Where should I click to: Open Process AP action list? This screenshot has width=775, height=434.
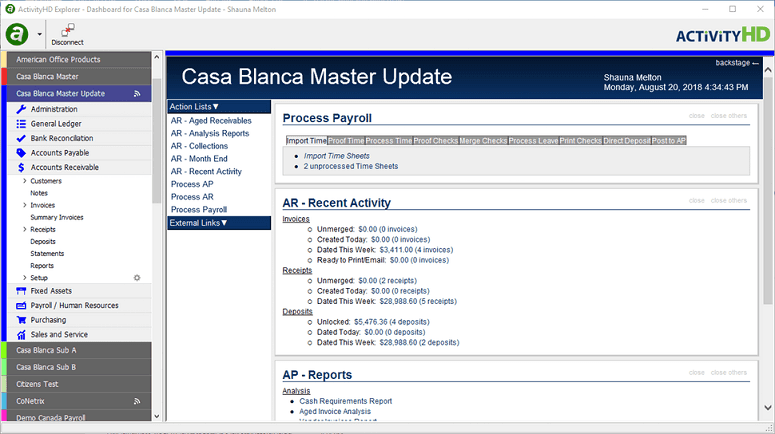192,184
